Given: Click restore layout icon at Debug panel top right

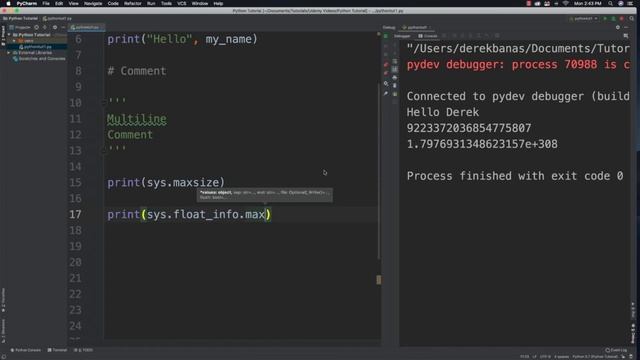Looking at the screenshot, I should coord(626,36).
